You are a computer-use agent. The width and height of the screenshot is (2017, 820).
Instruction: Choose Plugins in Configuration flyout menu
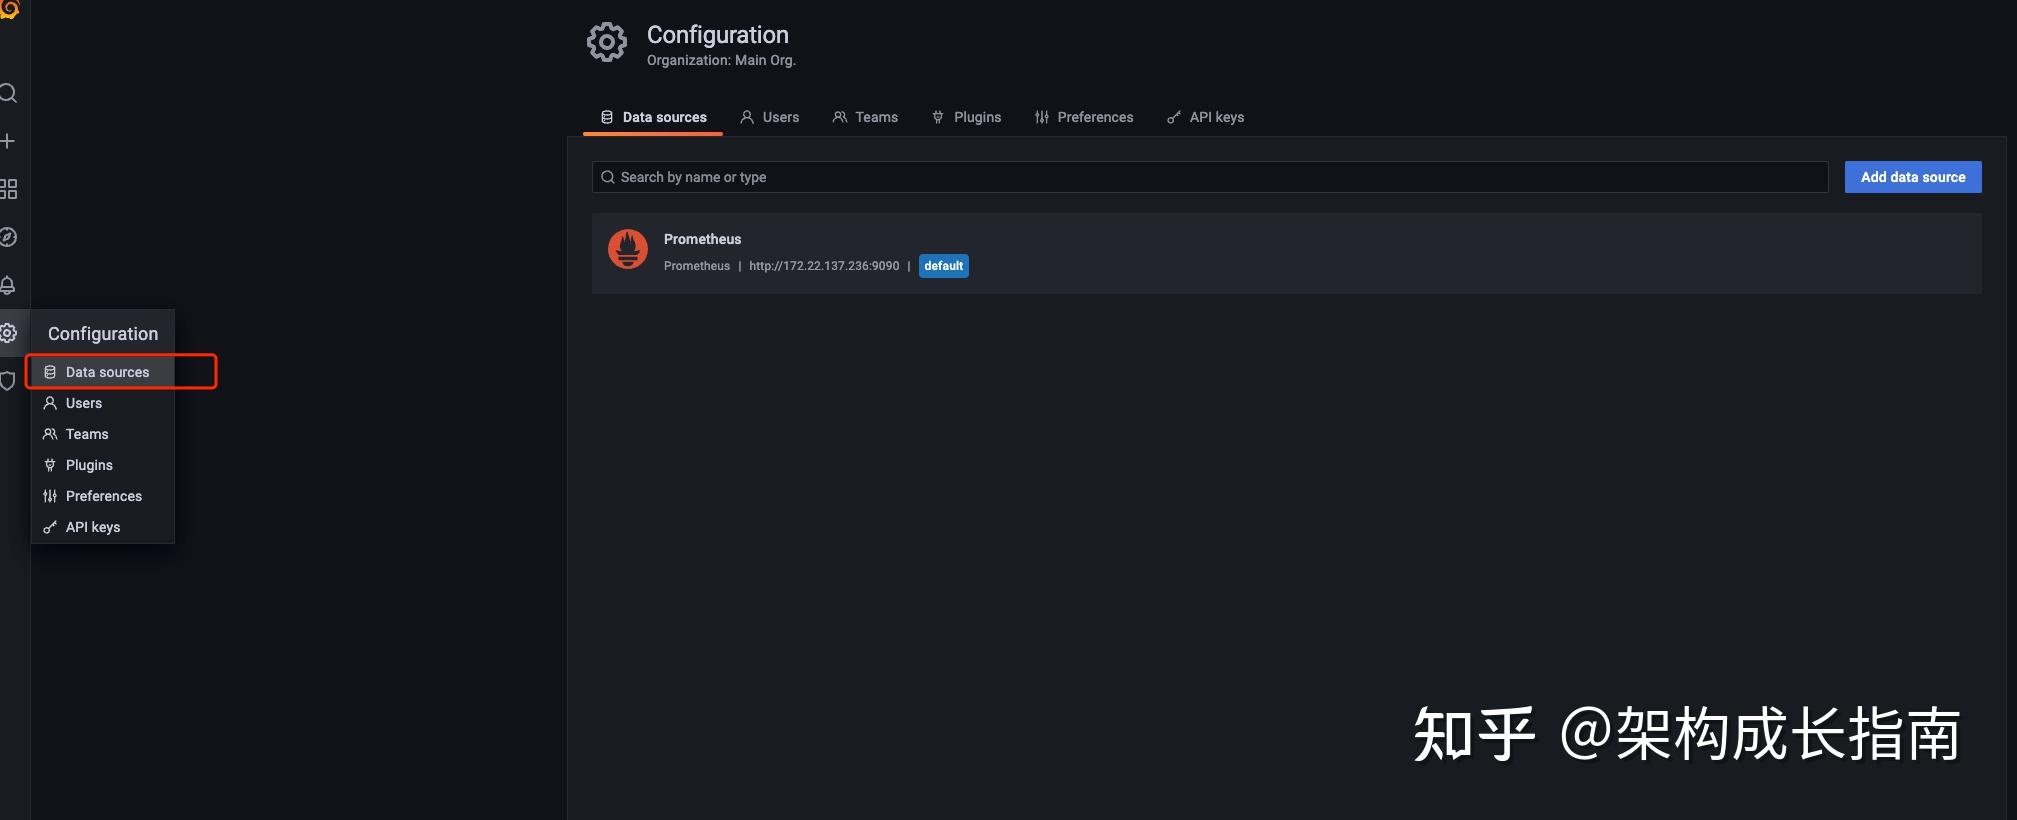click(89, 465)
